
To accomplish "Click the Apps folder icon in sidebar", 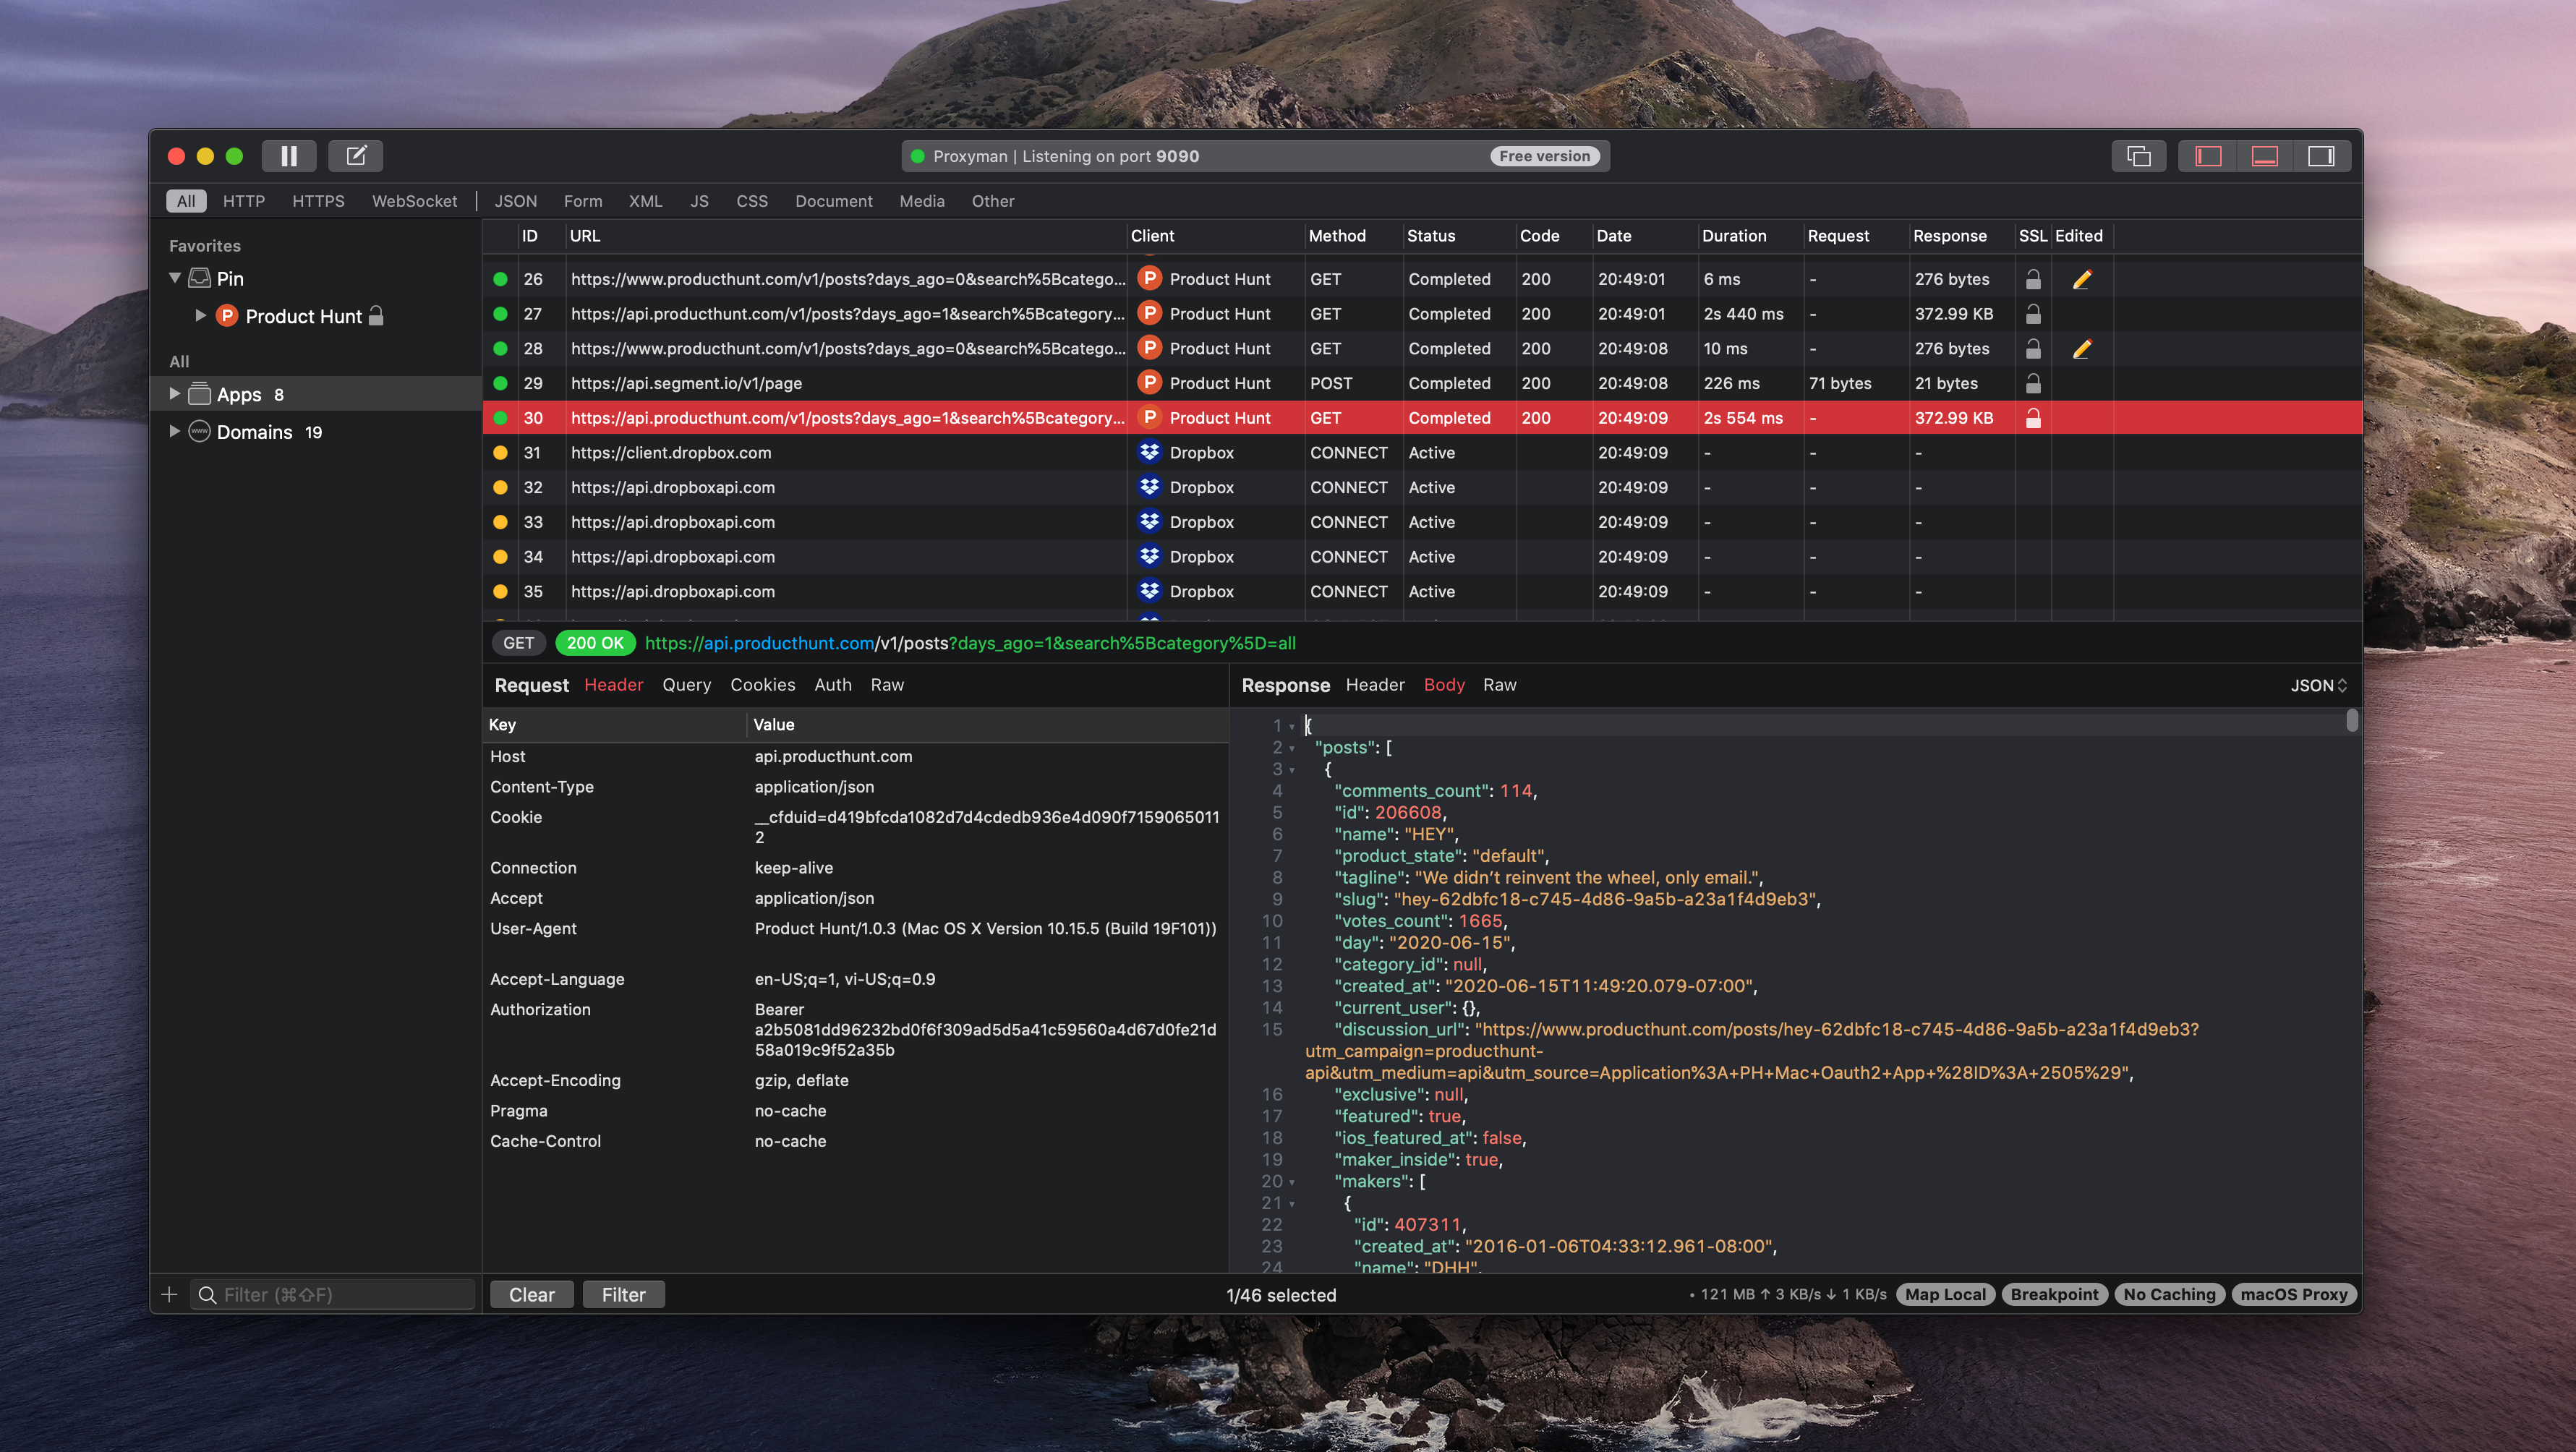I will click(x=199, y=394).
